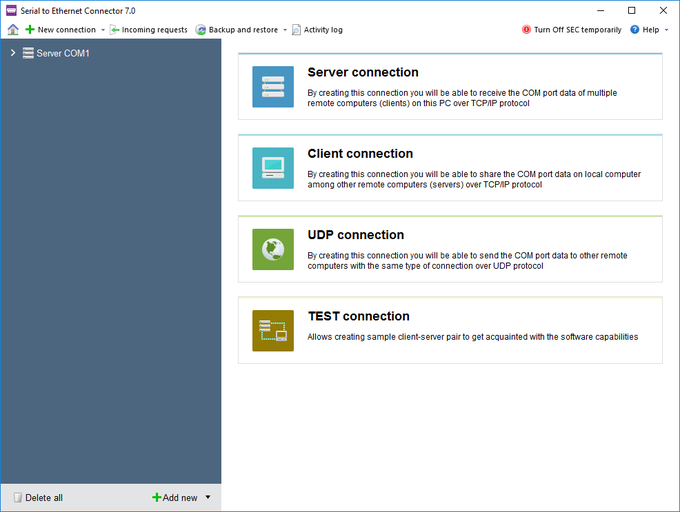The image size is (680, 512).
Task: Click the Activity log document icon
Action: (x=296, y=29)
